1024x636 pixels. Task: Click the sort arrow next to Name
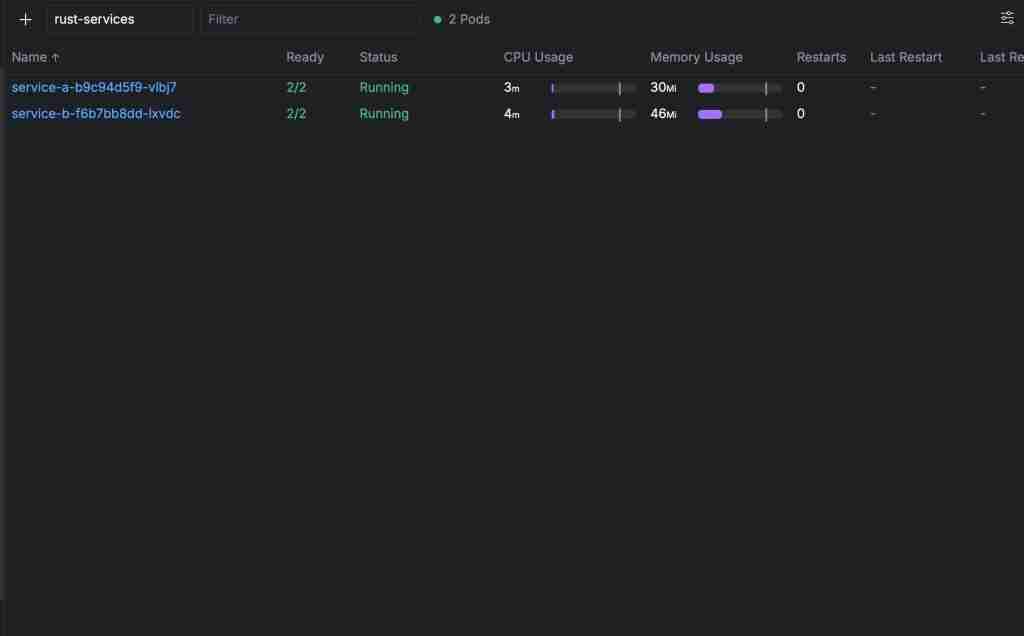(x=55, y=58)
